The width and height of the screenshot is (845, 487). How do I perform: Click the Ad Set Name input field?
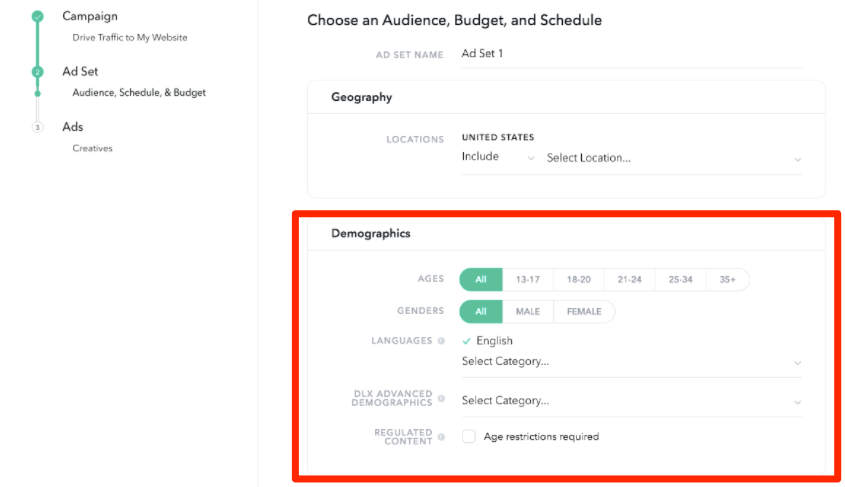click(630, 54)
